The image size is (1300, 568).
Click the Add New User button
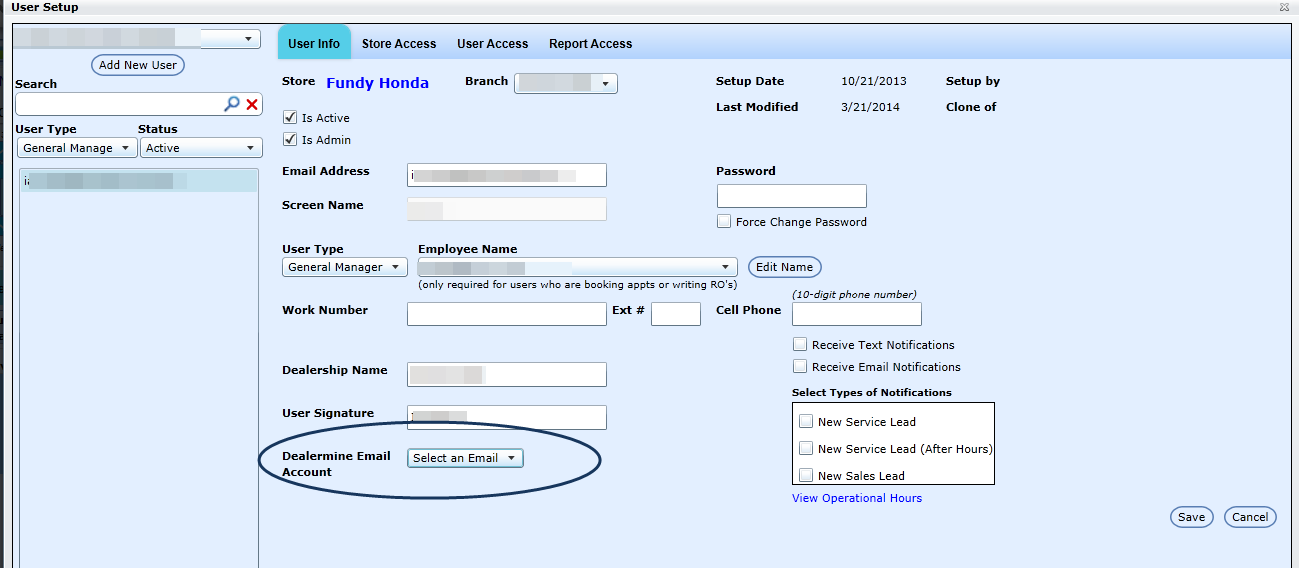138,65
